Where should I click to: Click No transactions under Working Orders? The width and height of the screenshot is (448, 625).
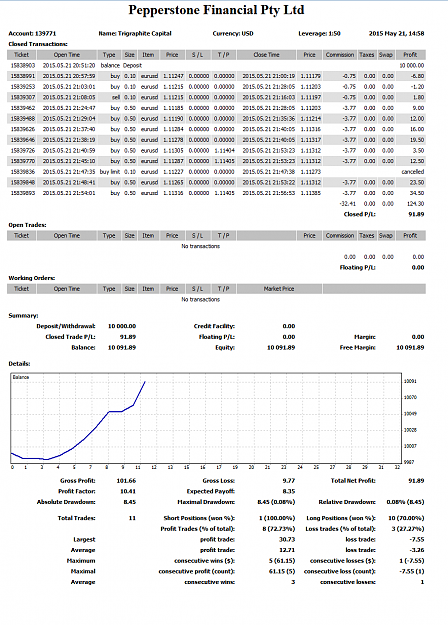pyautogui.click(x=200, y=299)
